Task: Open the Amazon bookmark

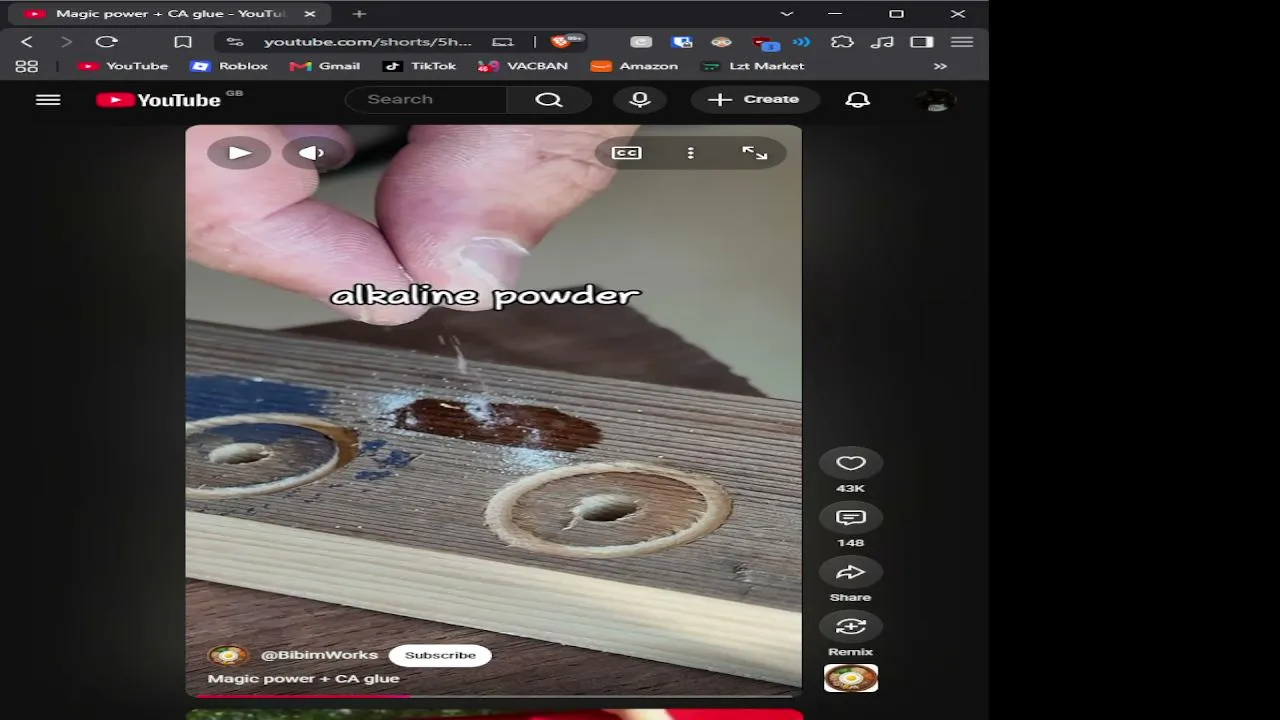Action: point(635,66)
